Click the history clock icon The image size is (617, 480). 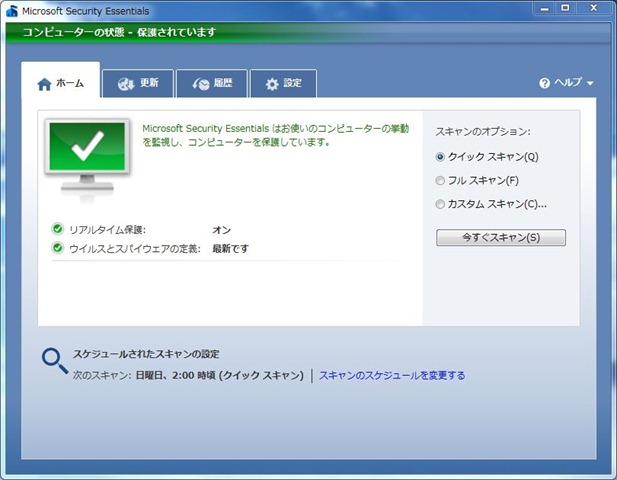(201, 84)
